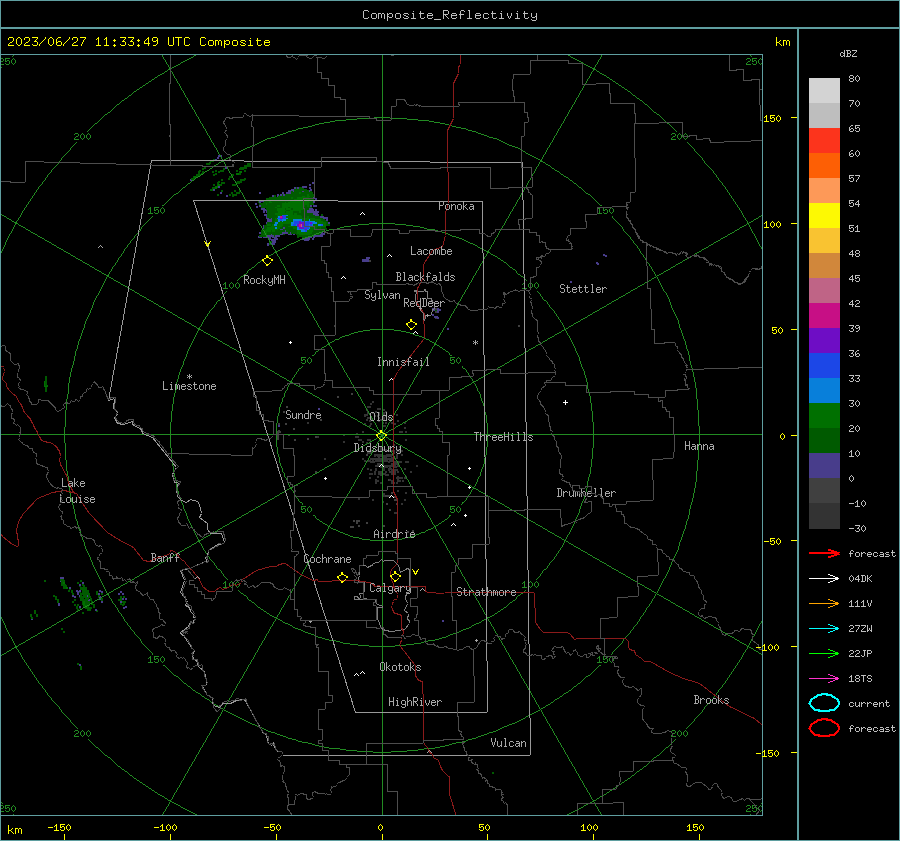Click the red forecast ellipse icon

click(824, 728)
